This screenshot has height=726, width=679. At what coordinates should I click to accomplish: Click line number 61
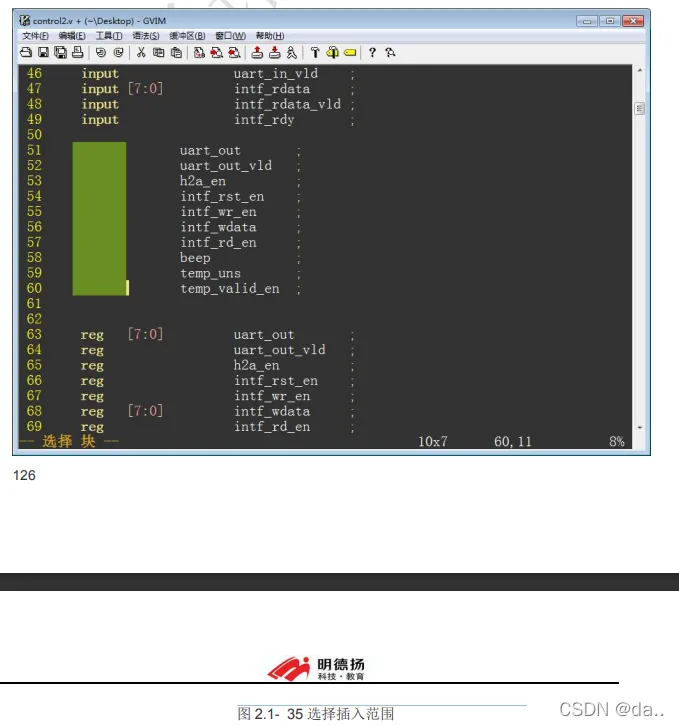(x=34, y=304)
